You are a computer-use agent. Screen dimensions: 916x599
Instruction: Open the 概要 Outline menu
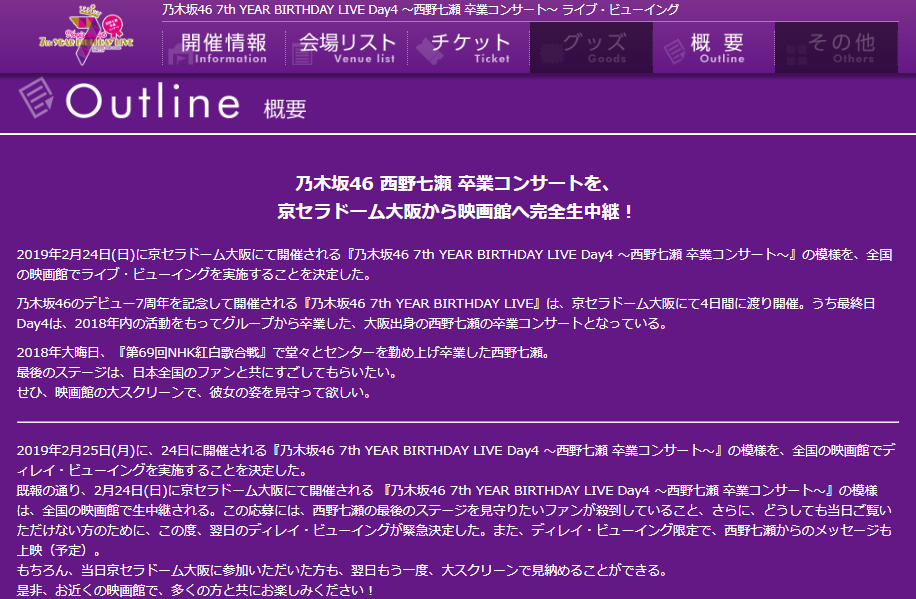point(714,48)
